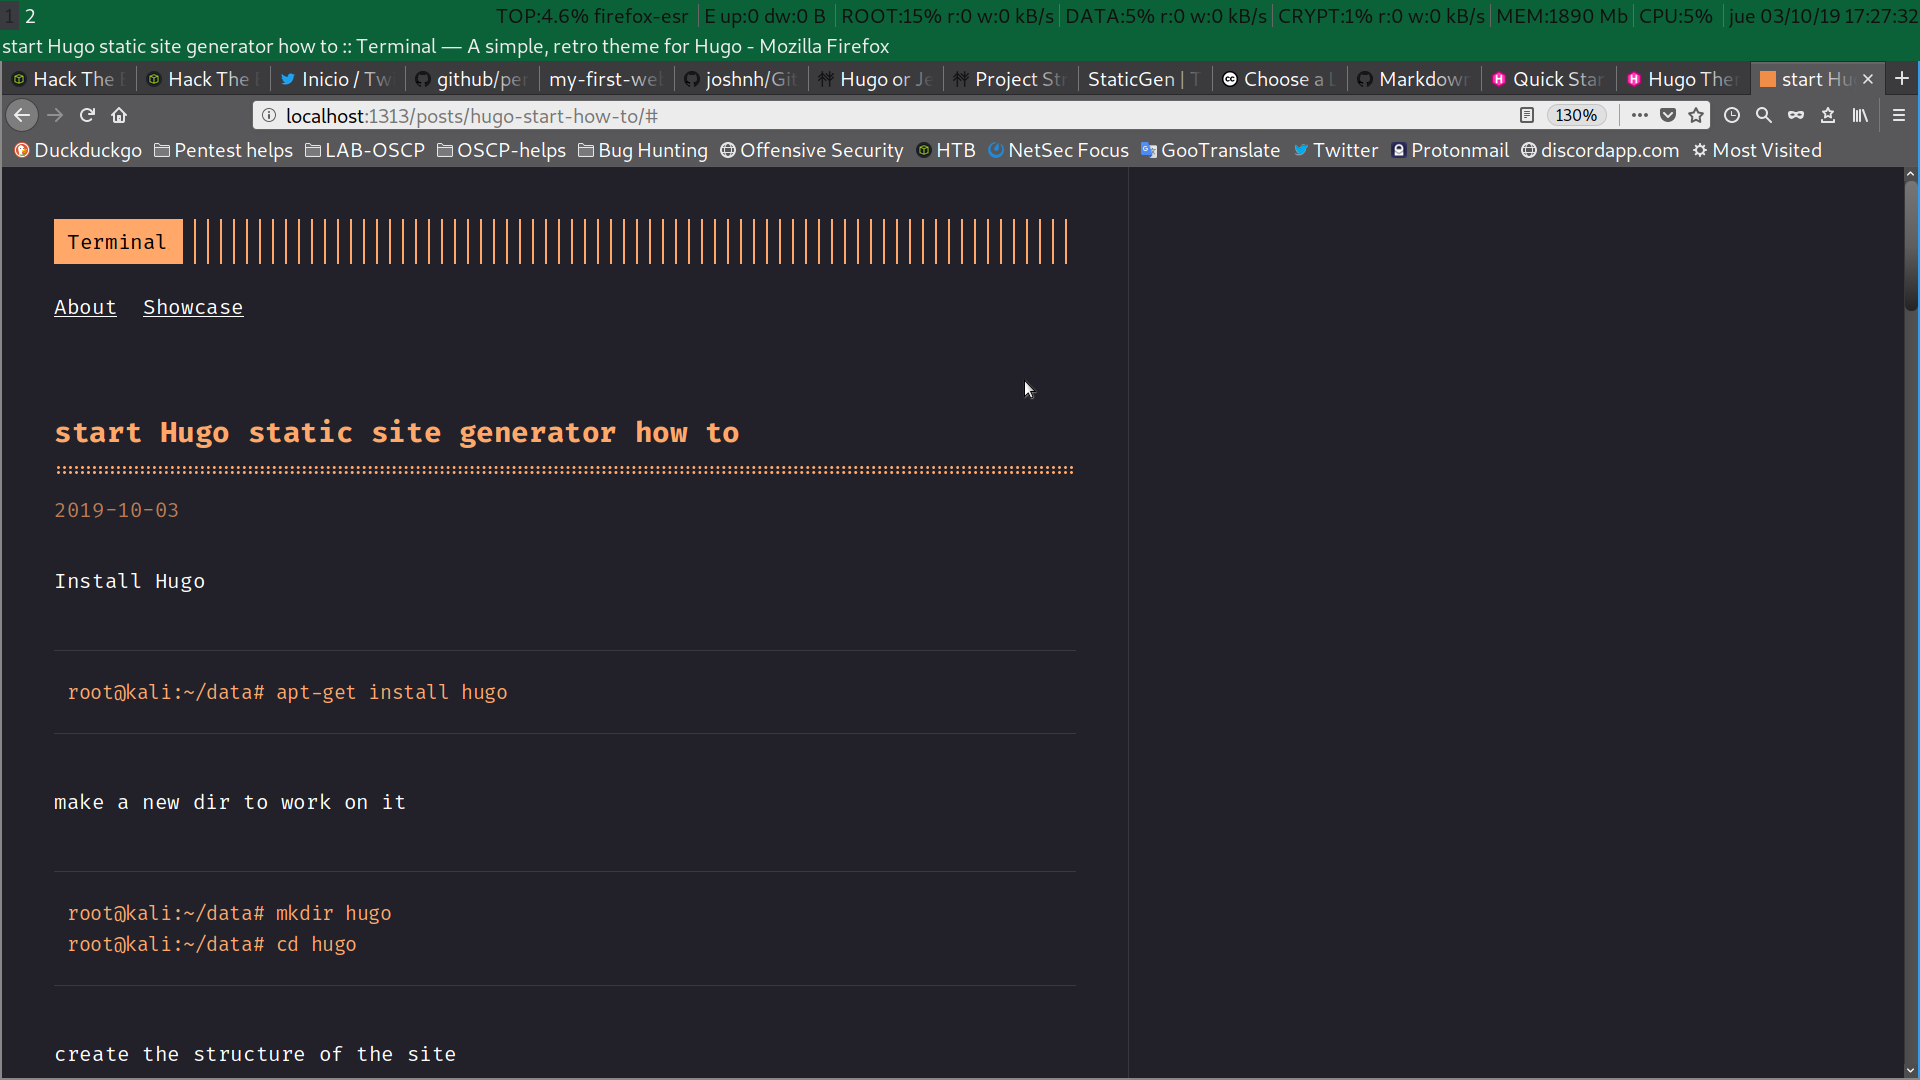The height and width of the screenshot is (1080, 1920).
Task: Expand 'Bug Hunting' bookmark folder
Action: [x=643, y=151]
